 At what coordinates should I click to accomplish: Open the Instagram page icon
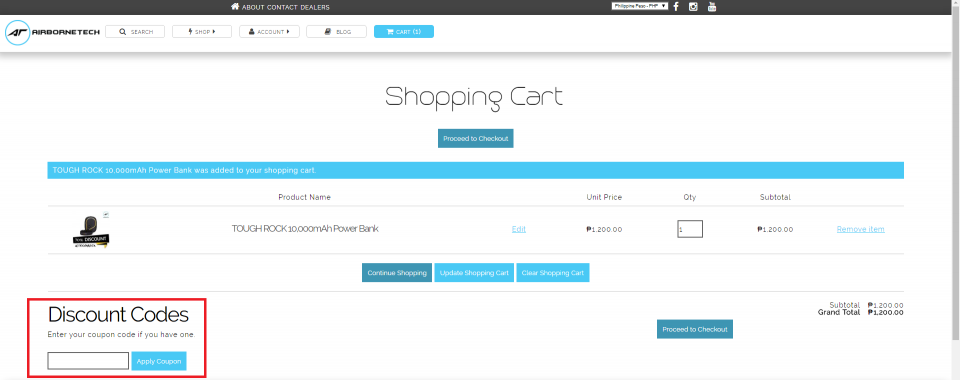(x=693, y=7)
